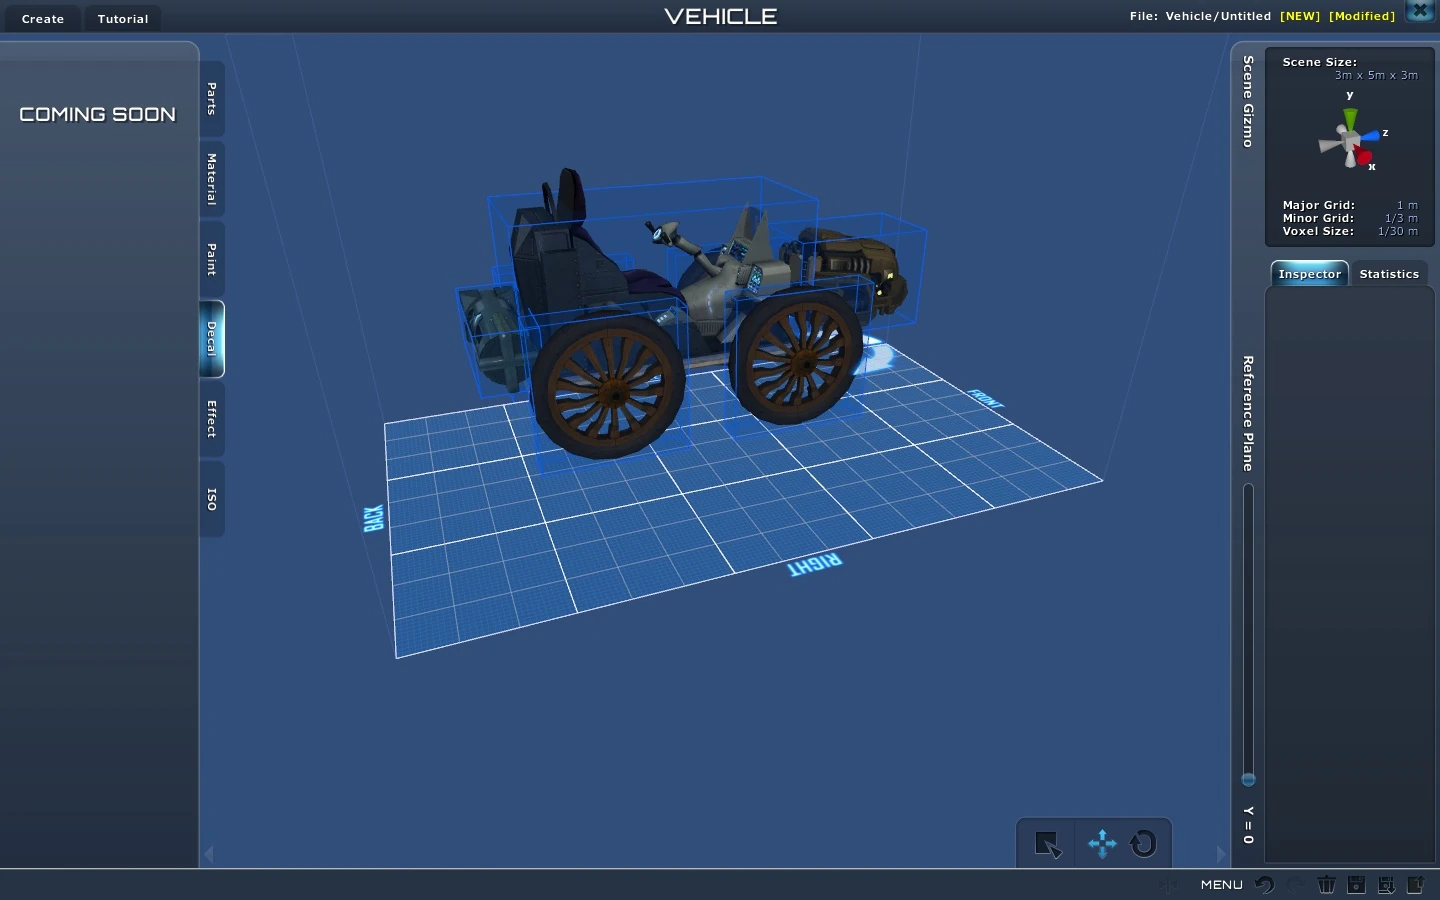Open the Inspector tab
This screenshot has height=900, width=1440.
(1310, 274)
